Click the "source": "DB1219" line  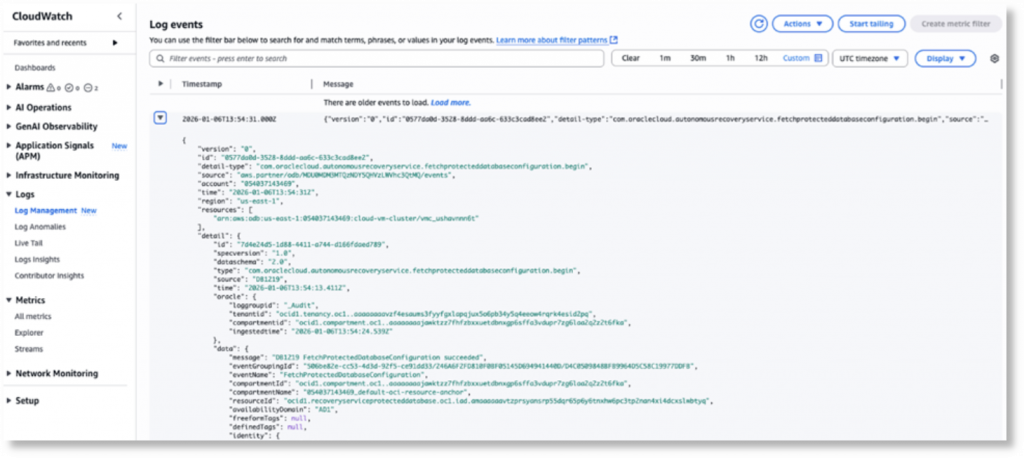tap(248, 278)
